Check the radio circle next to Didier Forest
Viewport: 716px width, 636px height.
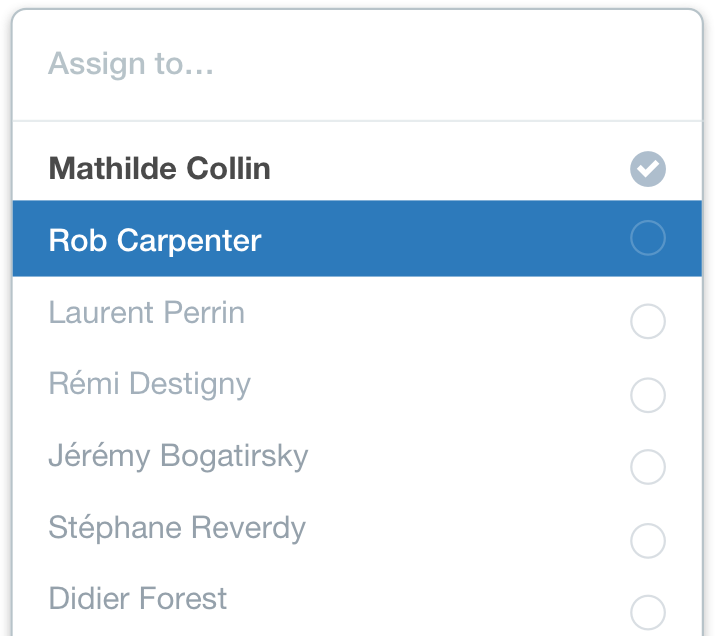click(648, 611)
